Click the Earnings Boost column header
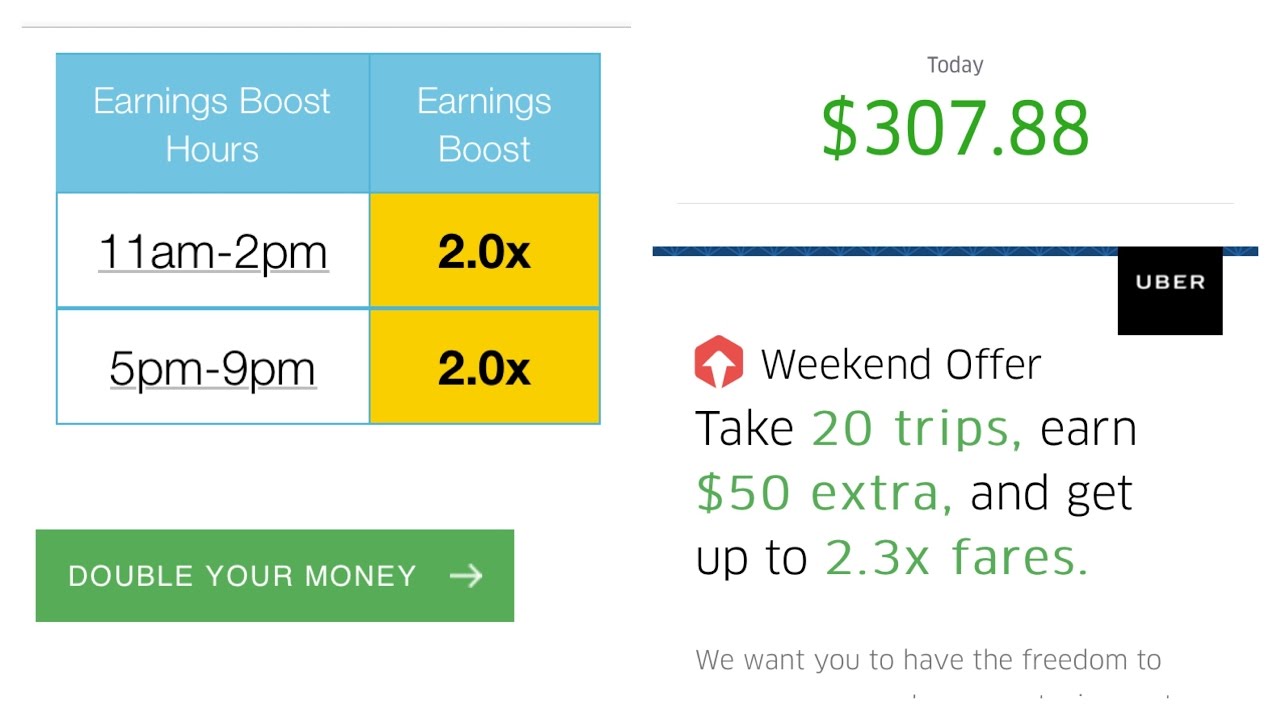The width and height of the screenshot is (1280, 720). 484,124
